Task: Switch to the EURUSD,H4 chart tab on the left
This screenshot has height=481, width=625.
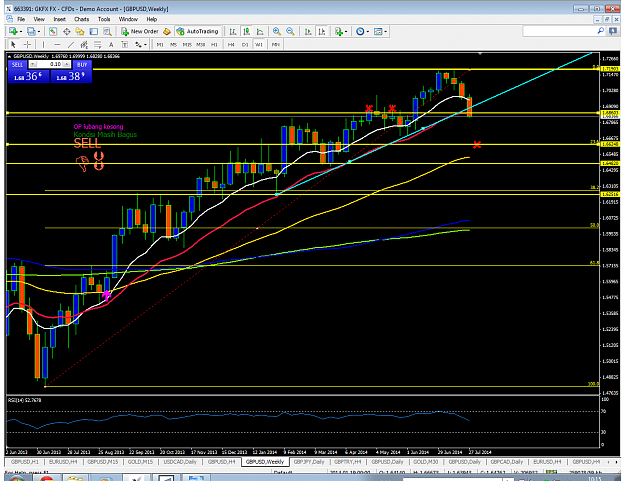Action: (x=63, y=462)
